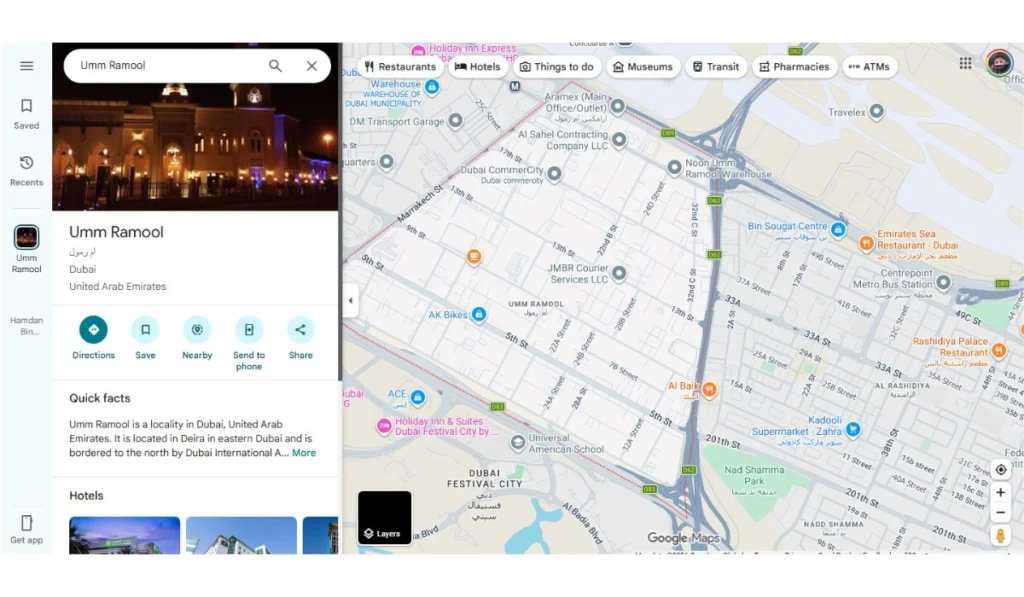Click the Noon Umm Ramool Warehouse pin

675,167
